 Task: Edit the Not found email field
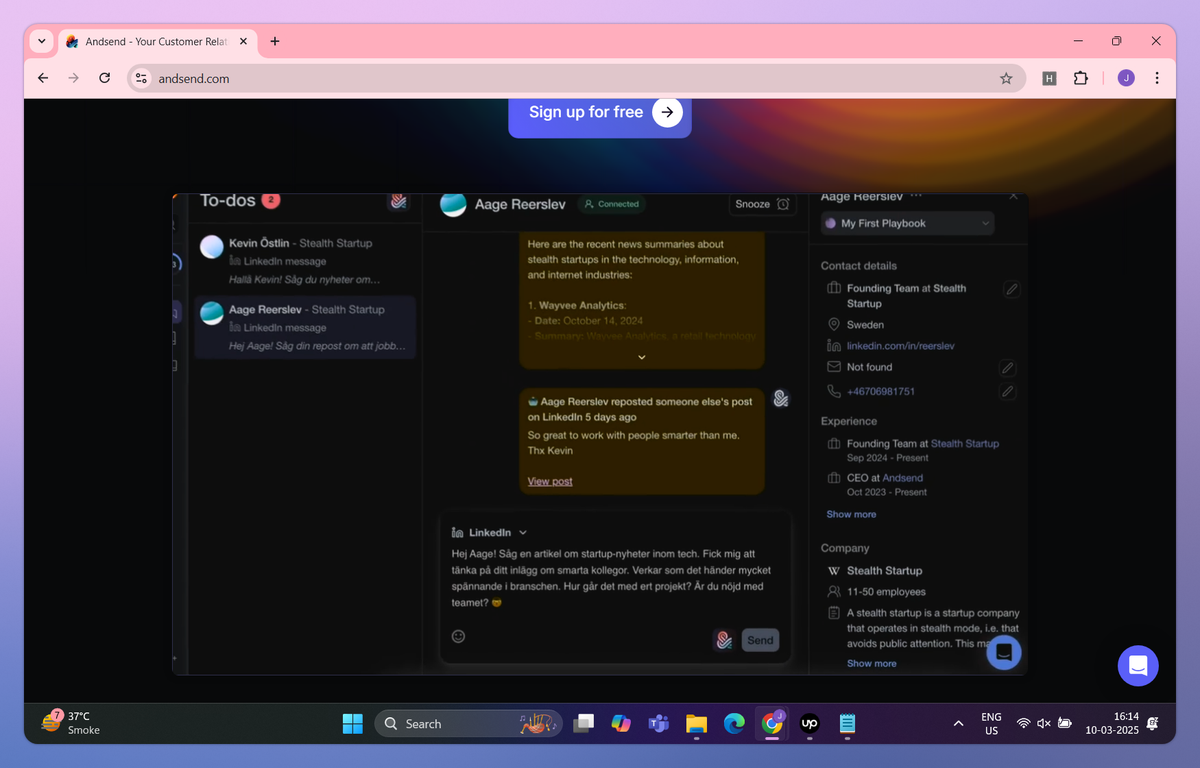coord(1008,368)
